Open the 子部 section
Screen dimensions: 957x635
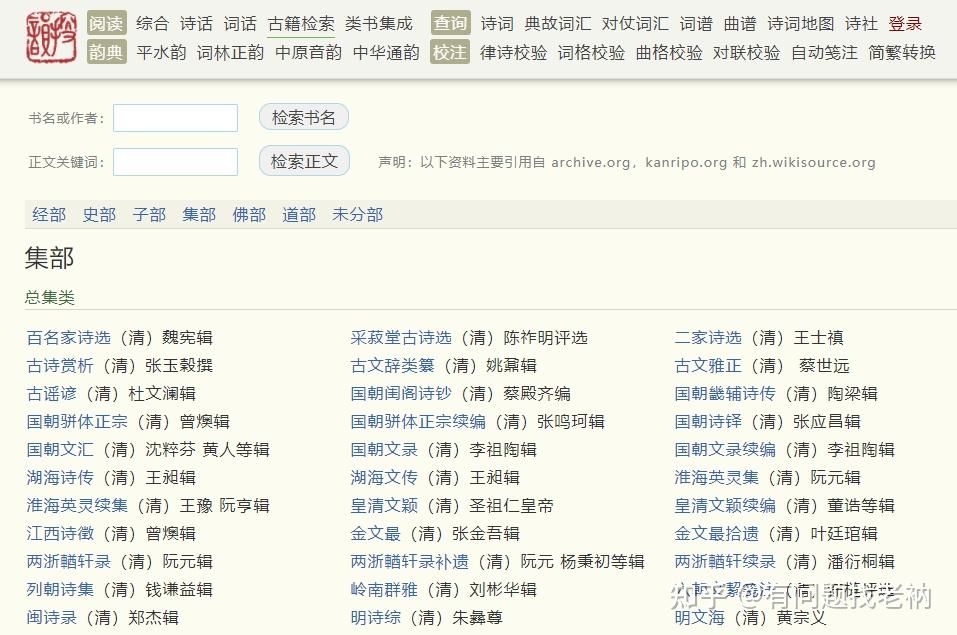(148, 214)
